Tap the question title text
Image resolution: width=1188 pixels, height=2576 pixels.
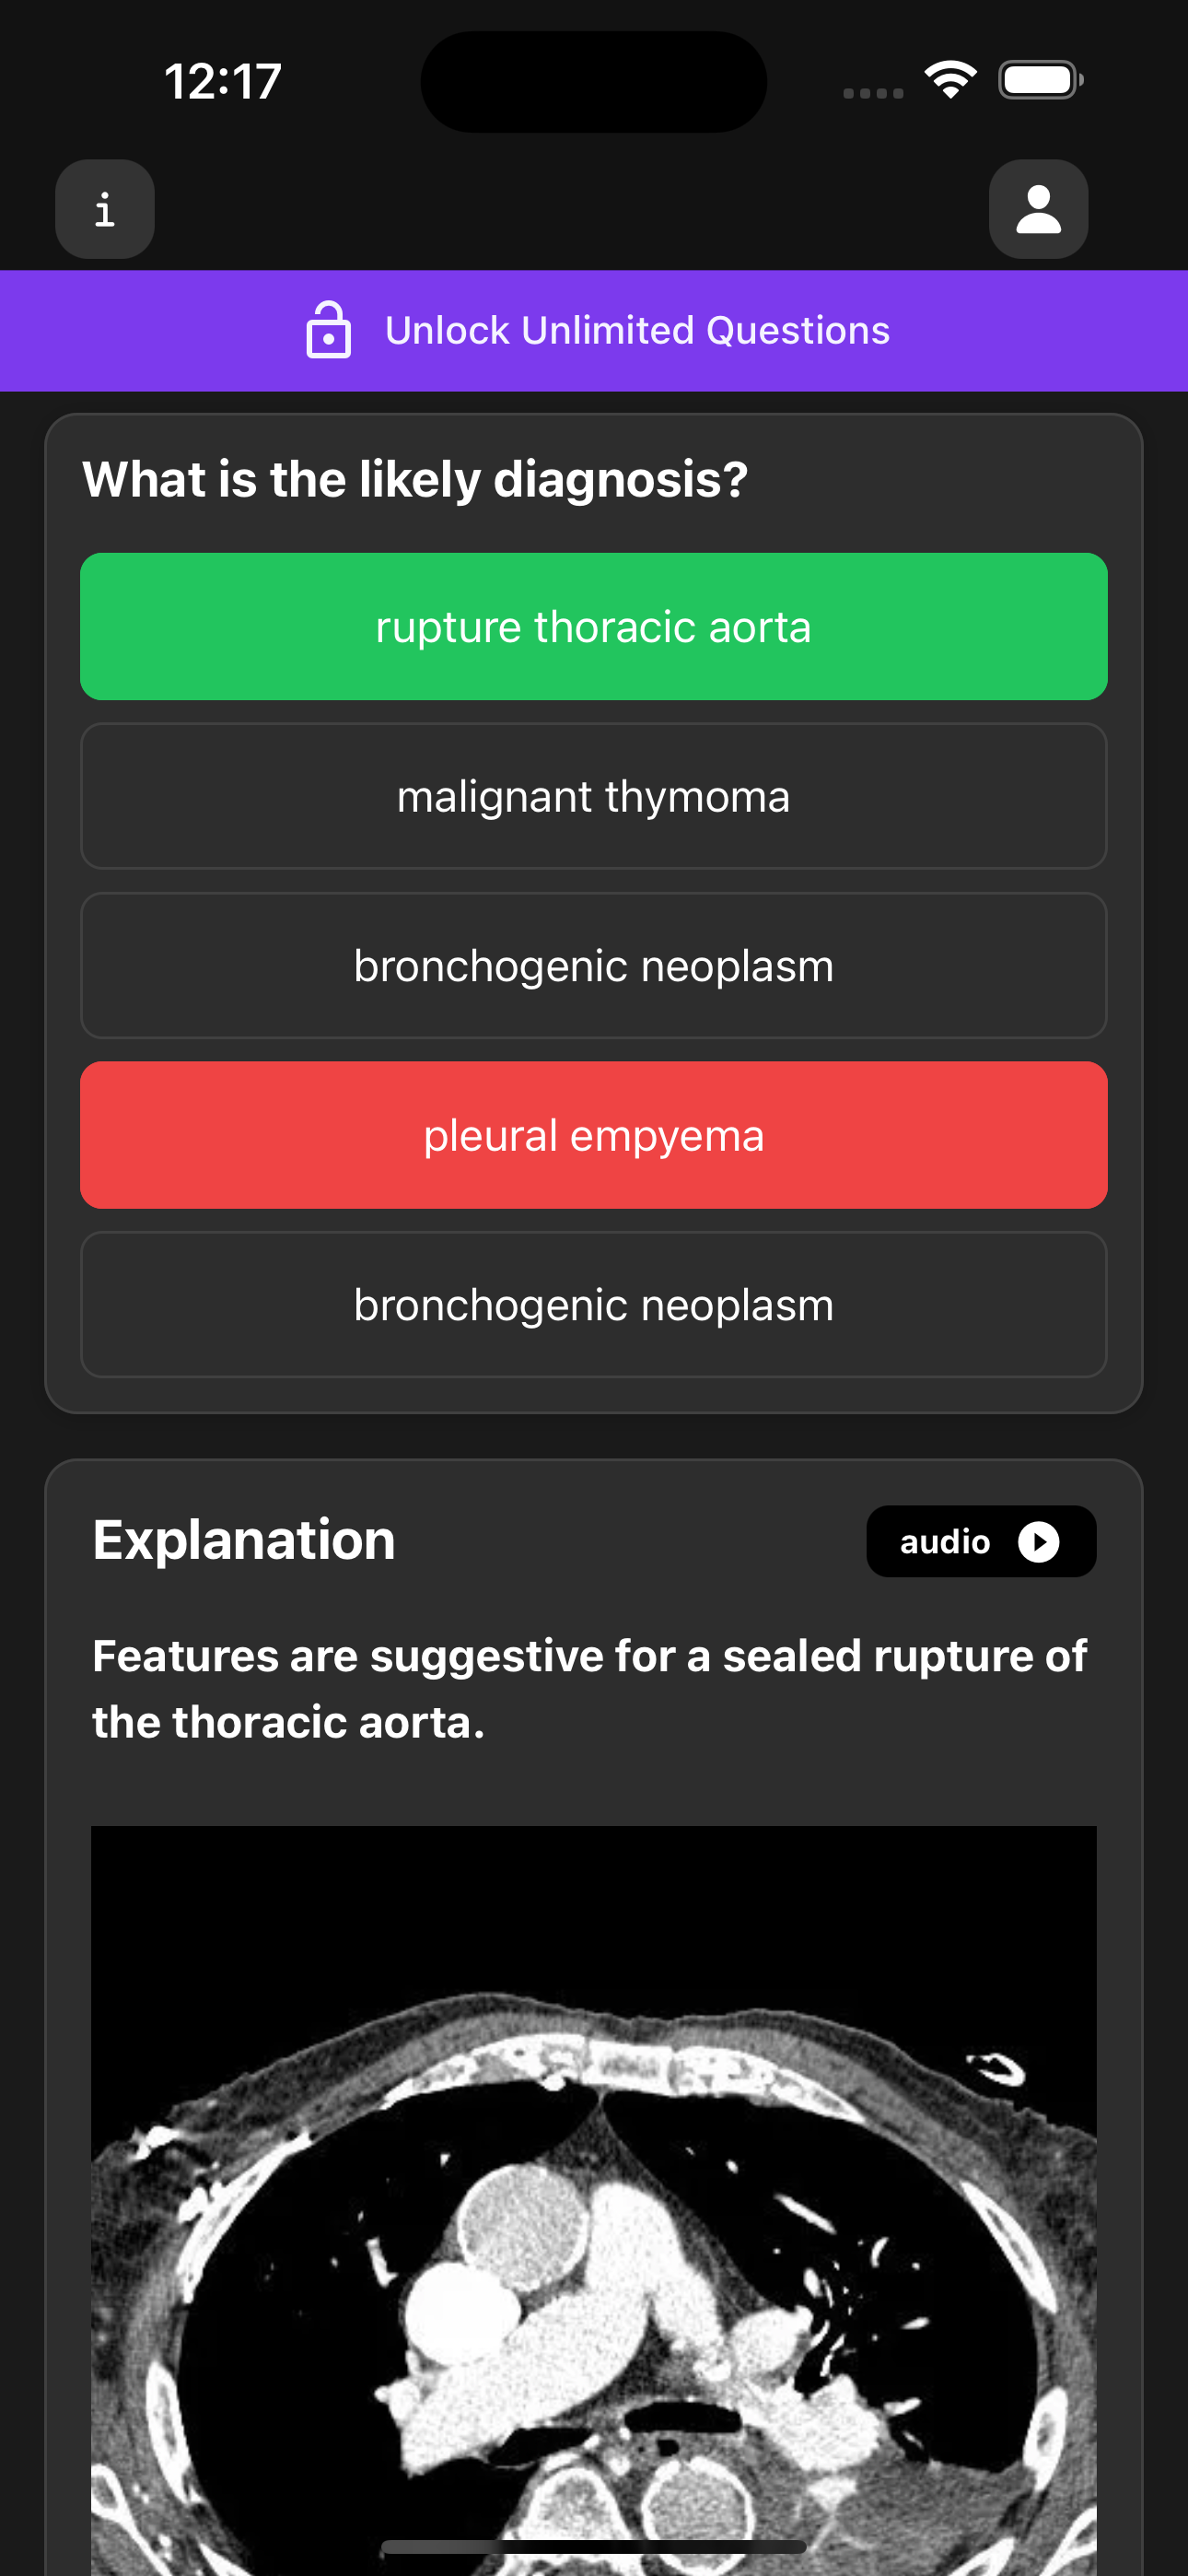click(415, 479)
